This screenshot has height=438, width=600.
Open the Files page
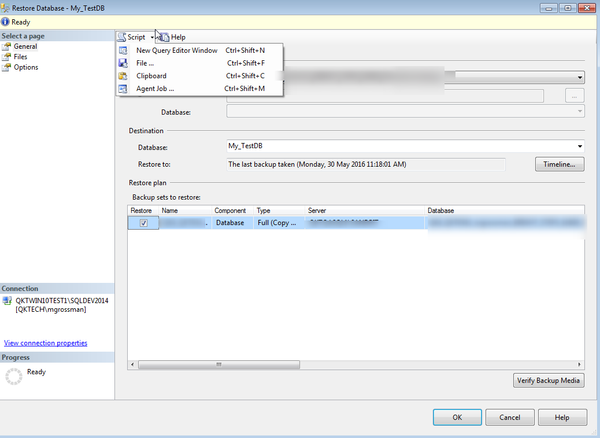pos(20,57)
